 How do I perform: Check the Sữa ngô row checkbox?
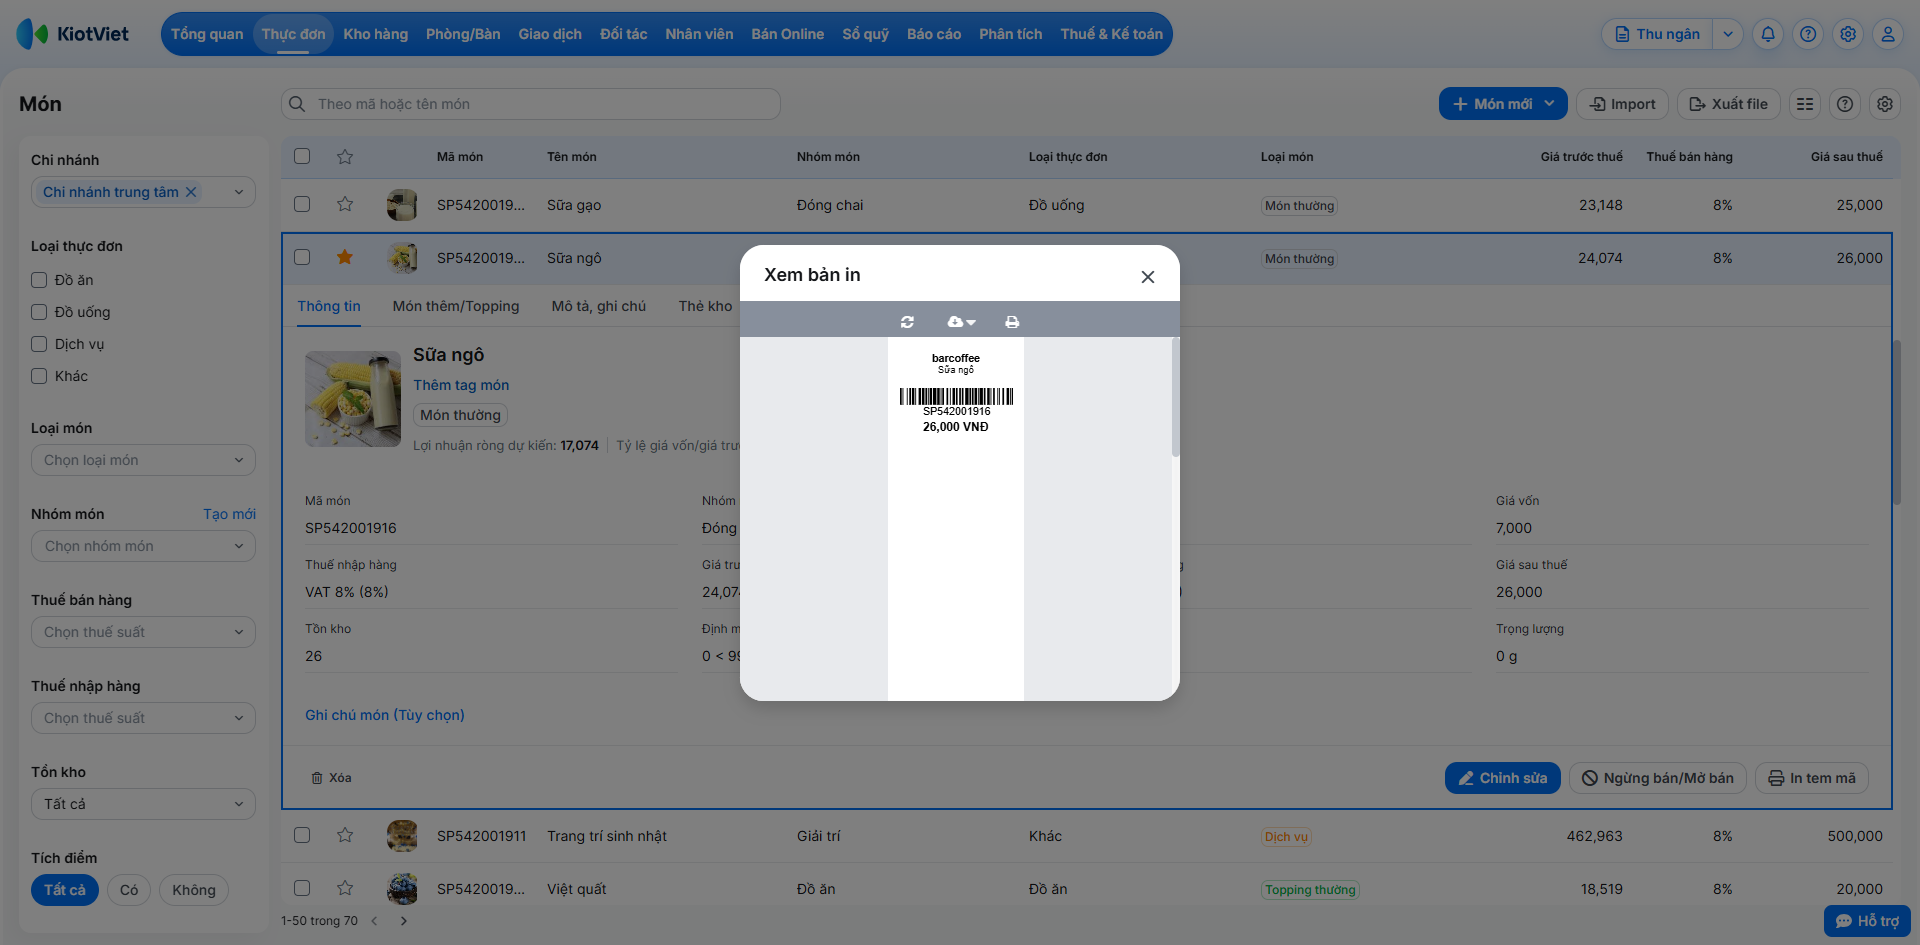pyautogui.click(x=302, y=257)
